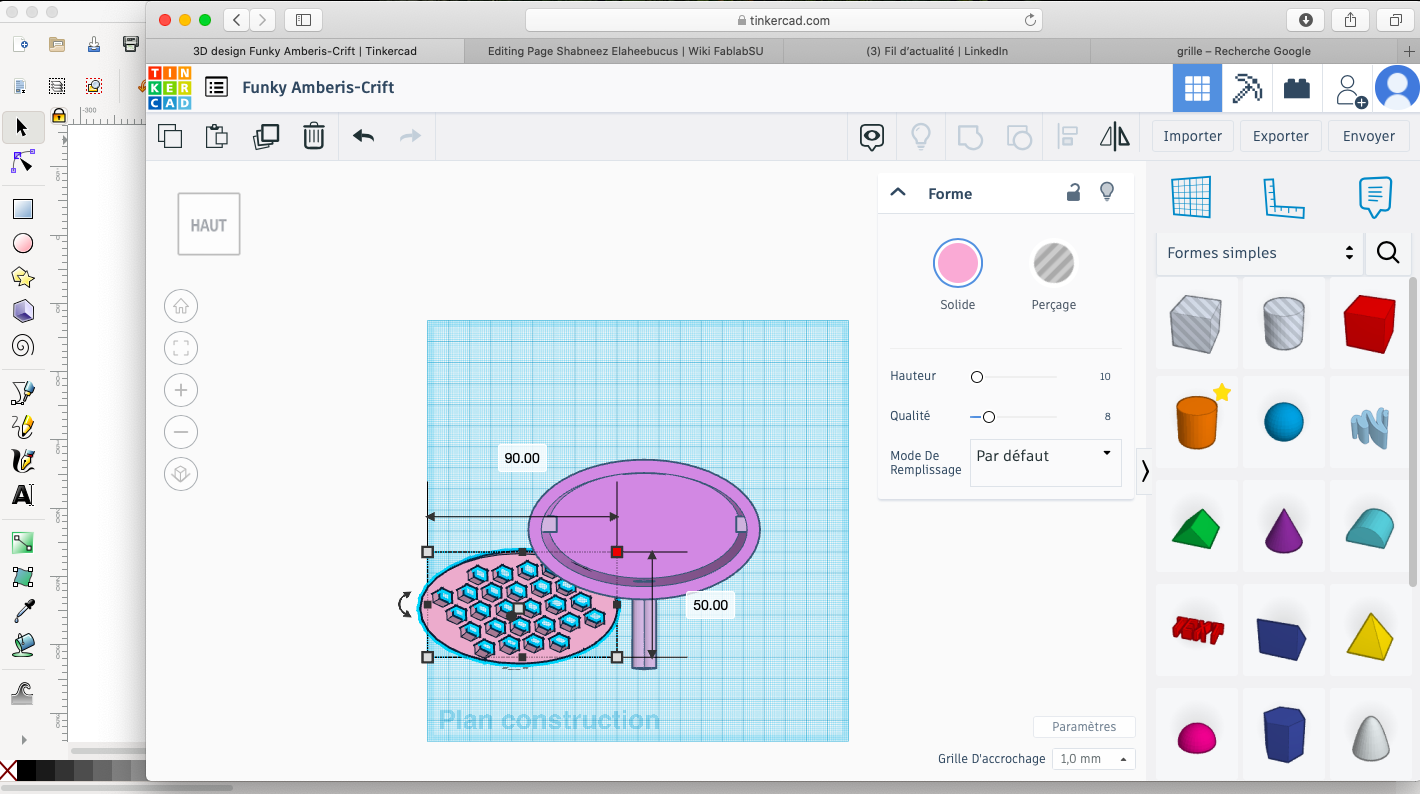Click Inkscape's yellow padlock toggle
Screen dimensions: 1420x794
tap(59, 116)
